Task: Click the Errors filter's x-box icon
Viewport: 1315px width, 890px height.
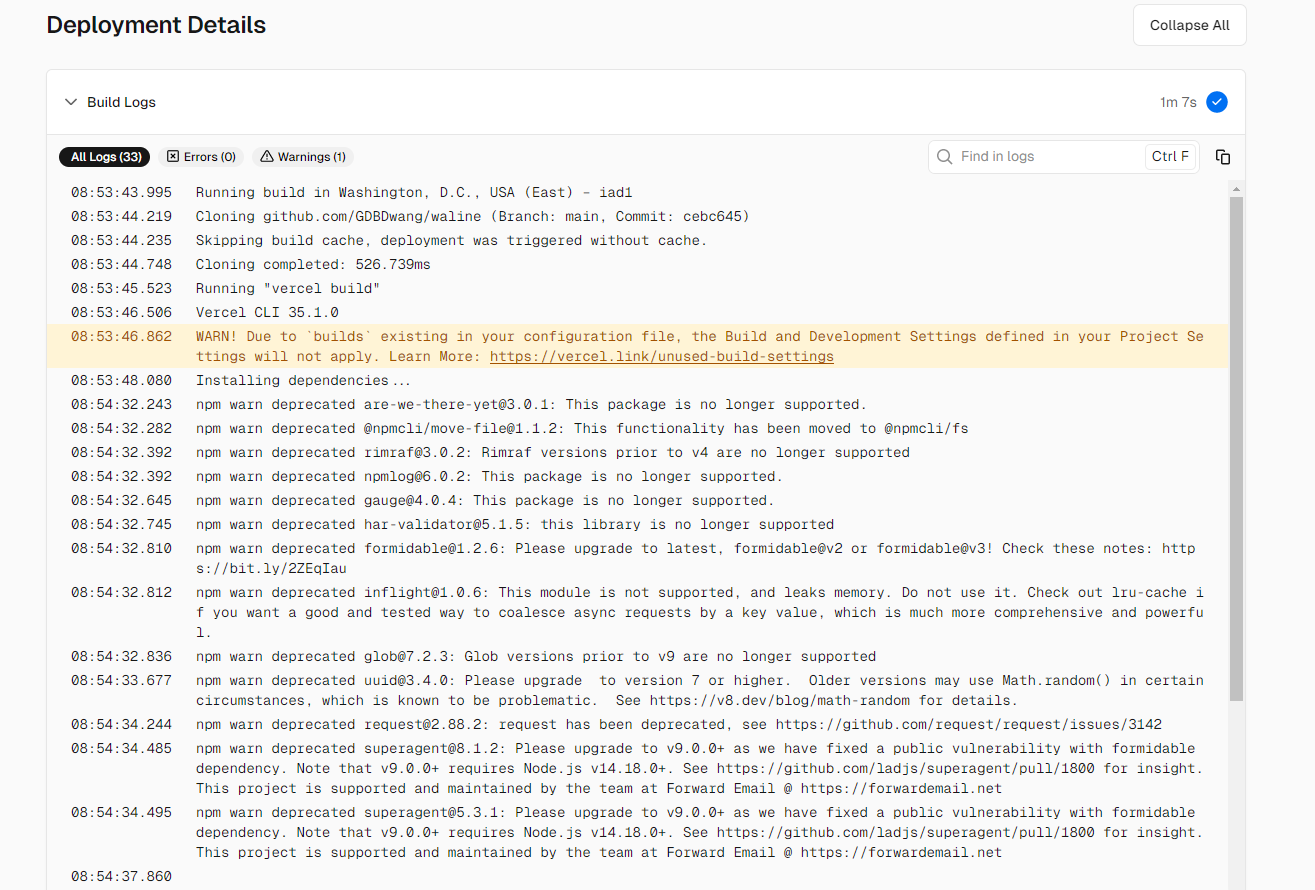Action: (173, 157)
